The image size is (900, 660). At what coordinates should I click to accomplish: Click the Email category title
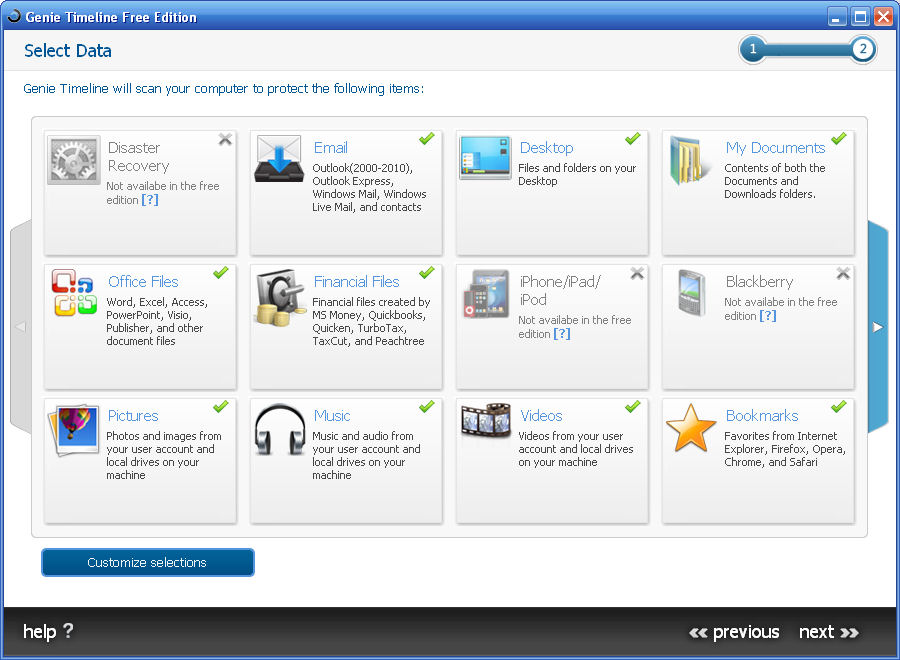[331, 147]
